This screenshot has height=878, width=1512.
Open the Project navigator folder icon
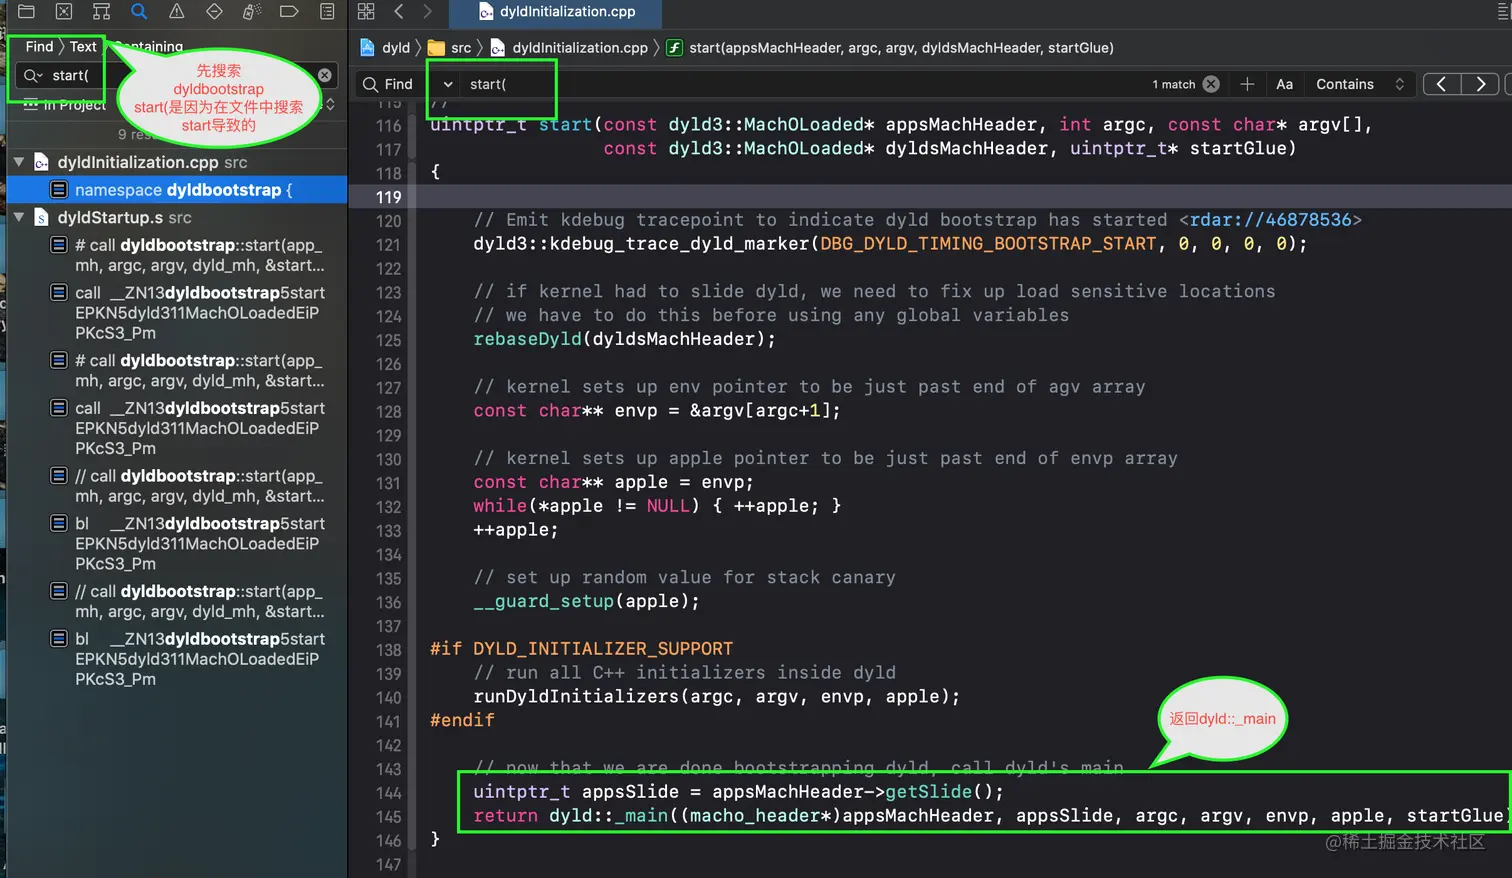click(27, 12)
